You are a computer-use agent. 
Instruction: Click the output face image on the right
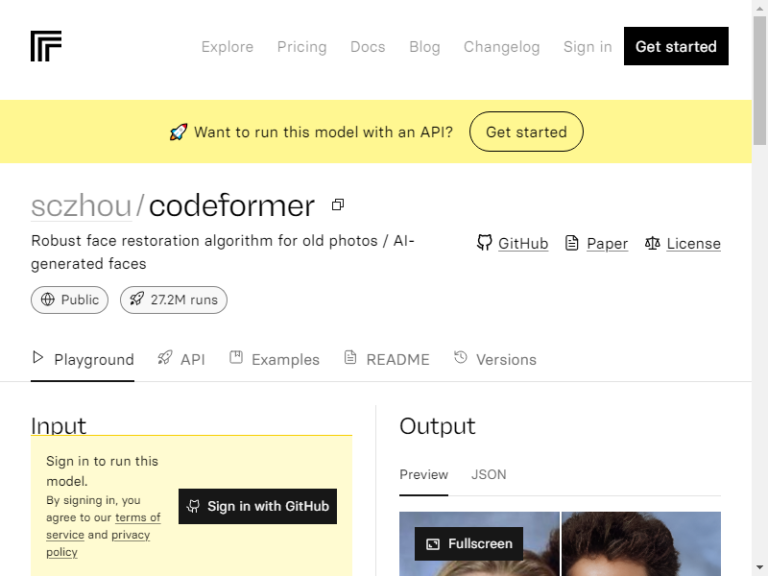tap(641, 544)
